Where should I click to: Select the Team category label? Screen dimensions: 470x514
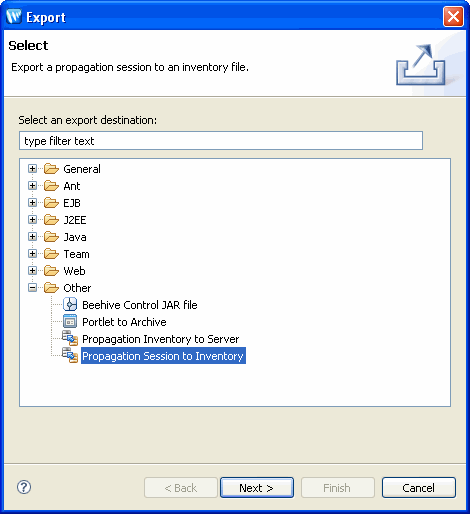[x=77, y=254]
